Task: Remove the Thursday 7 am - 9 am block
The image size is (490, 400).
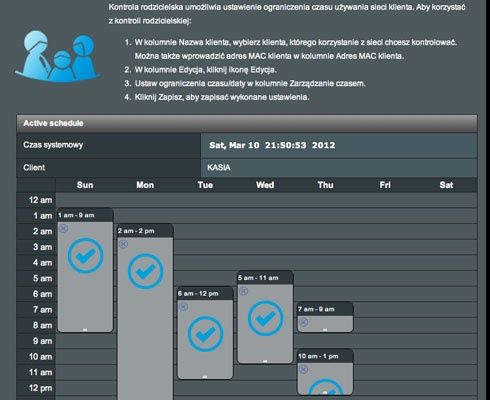Action: point(303,322)
